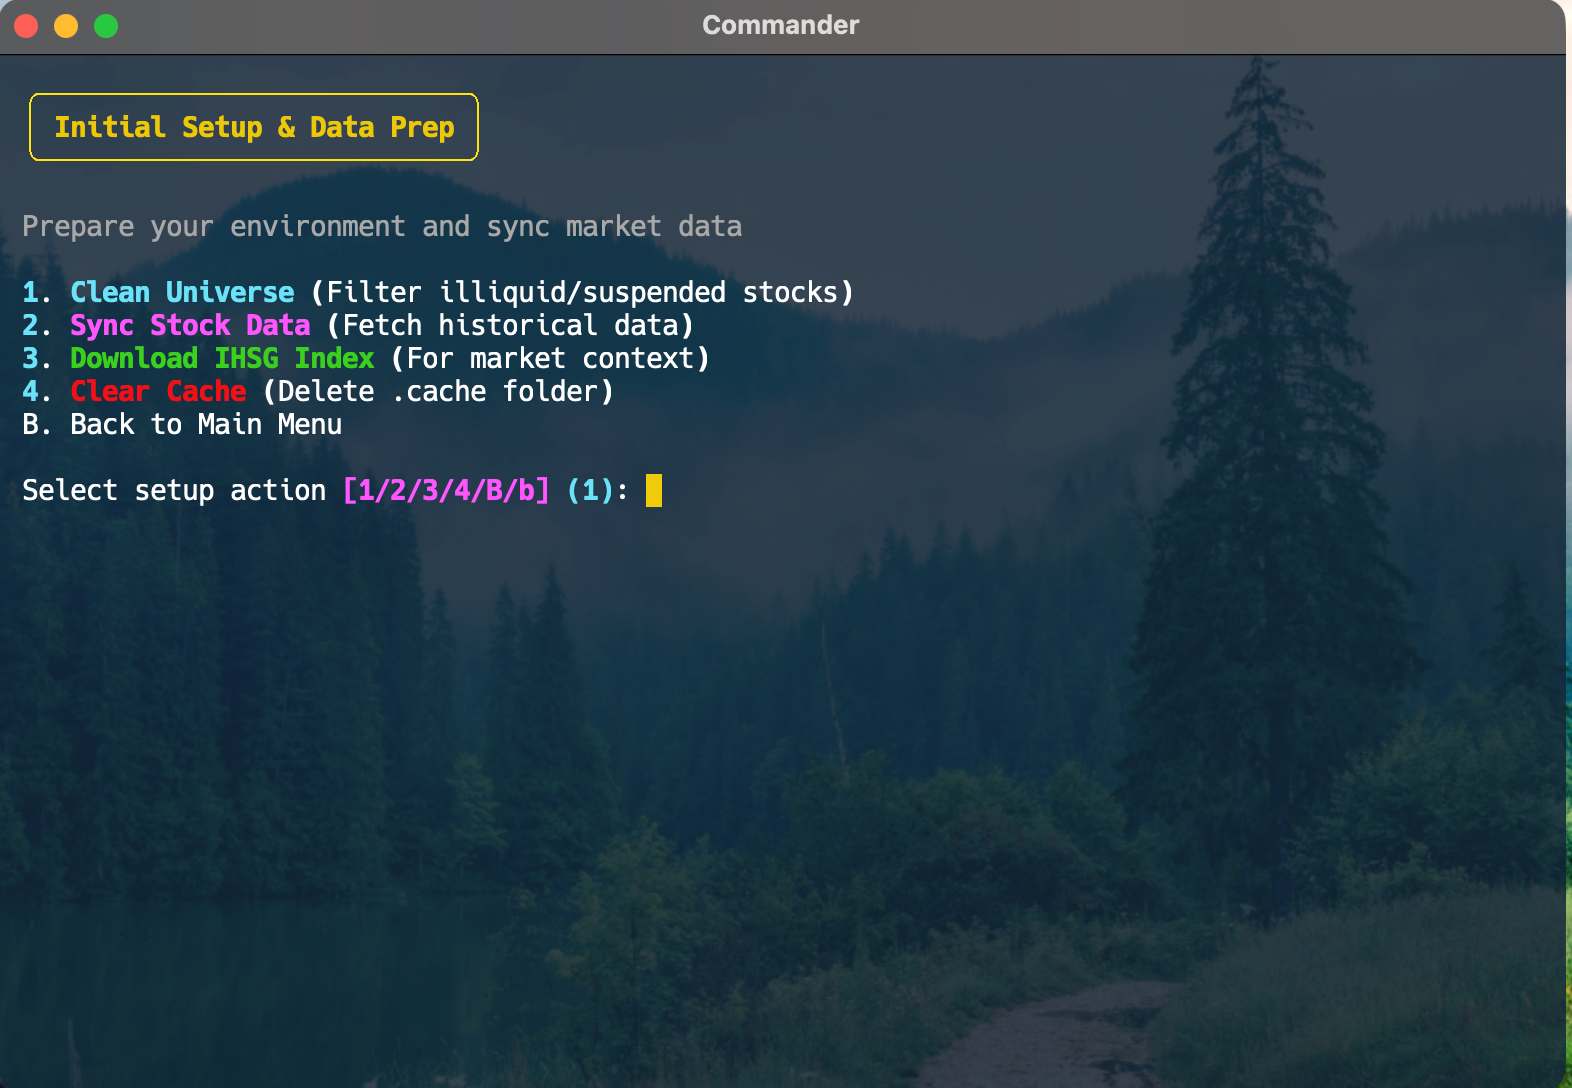Choose 'B. Back to Main Menu' line
The image size is (1572, 1088).
(x=182, y=424)
